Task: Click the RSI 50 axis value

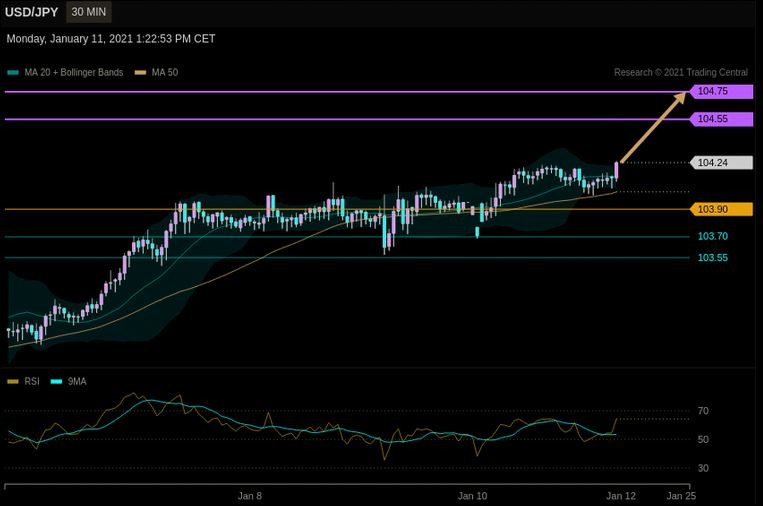Action: 703,439
